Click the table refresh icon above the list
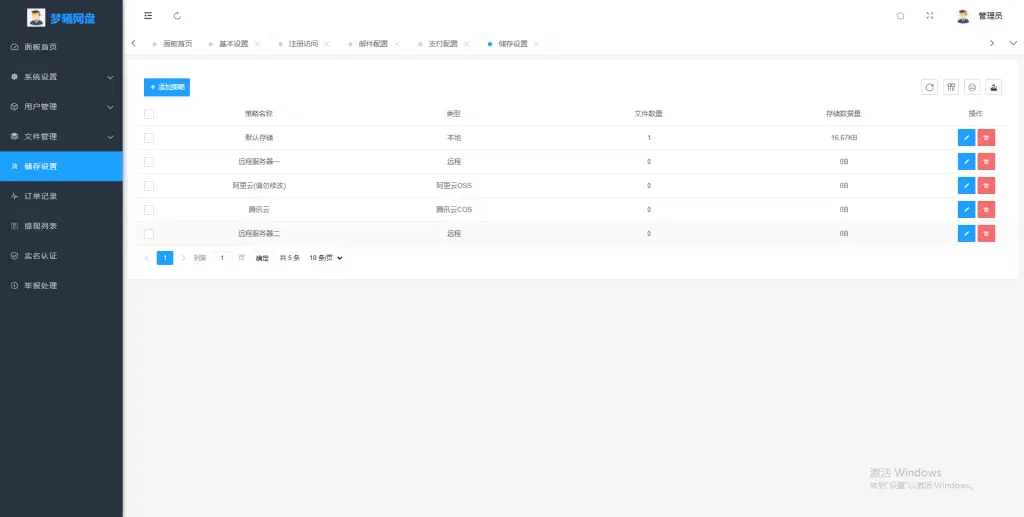 coord(930,87)
